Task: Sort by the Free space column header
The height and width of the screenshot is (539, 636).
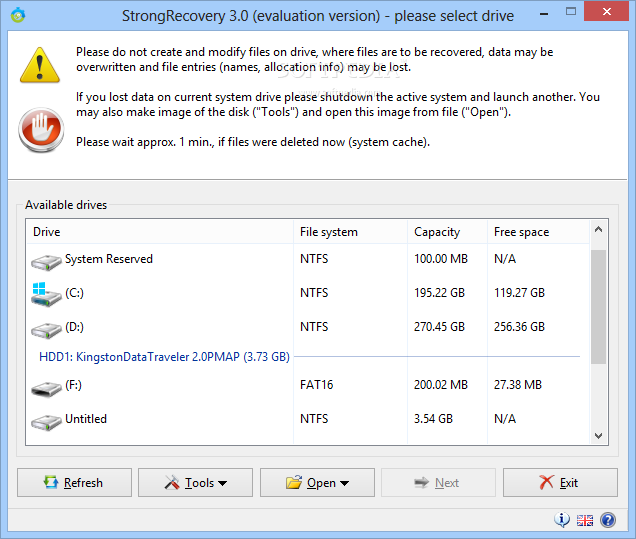Action: click(x=535, y=232)
